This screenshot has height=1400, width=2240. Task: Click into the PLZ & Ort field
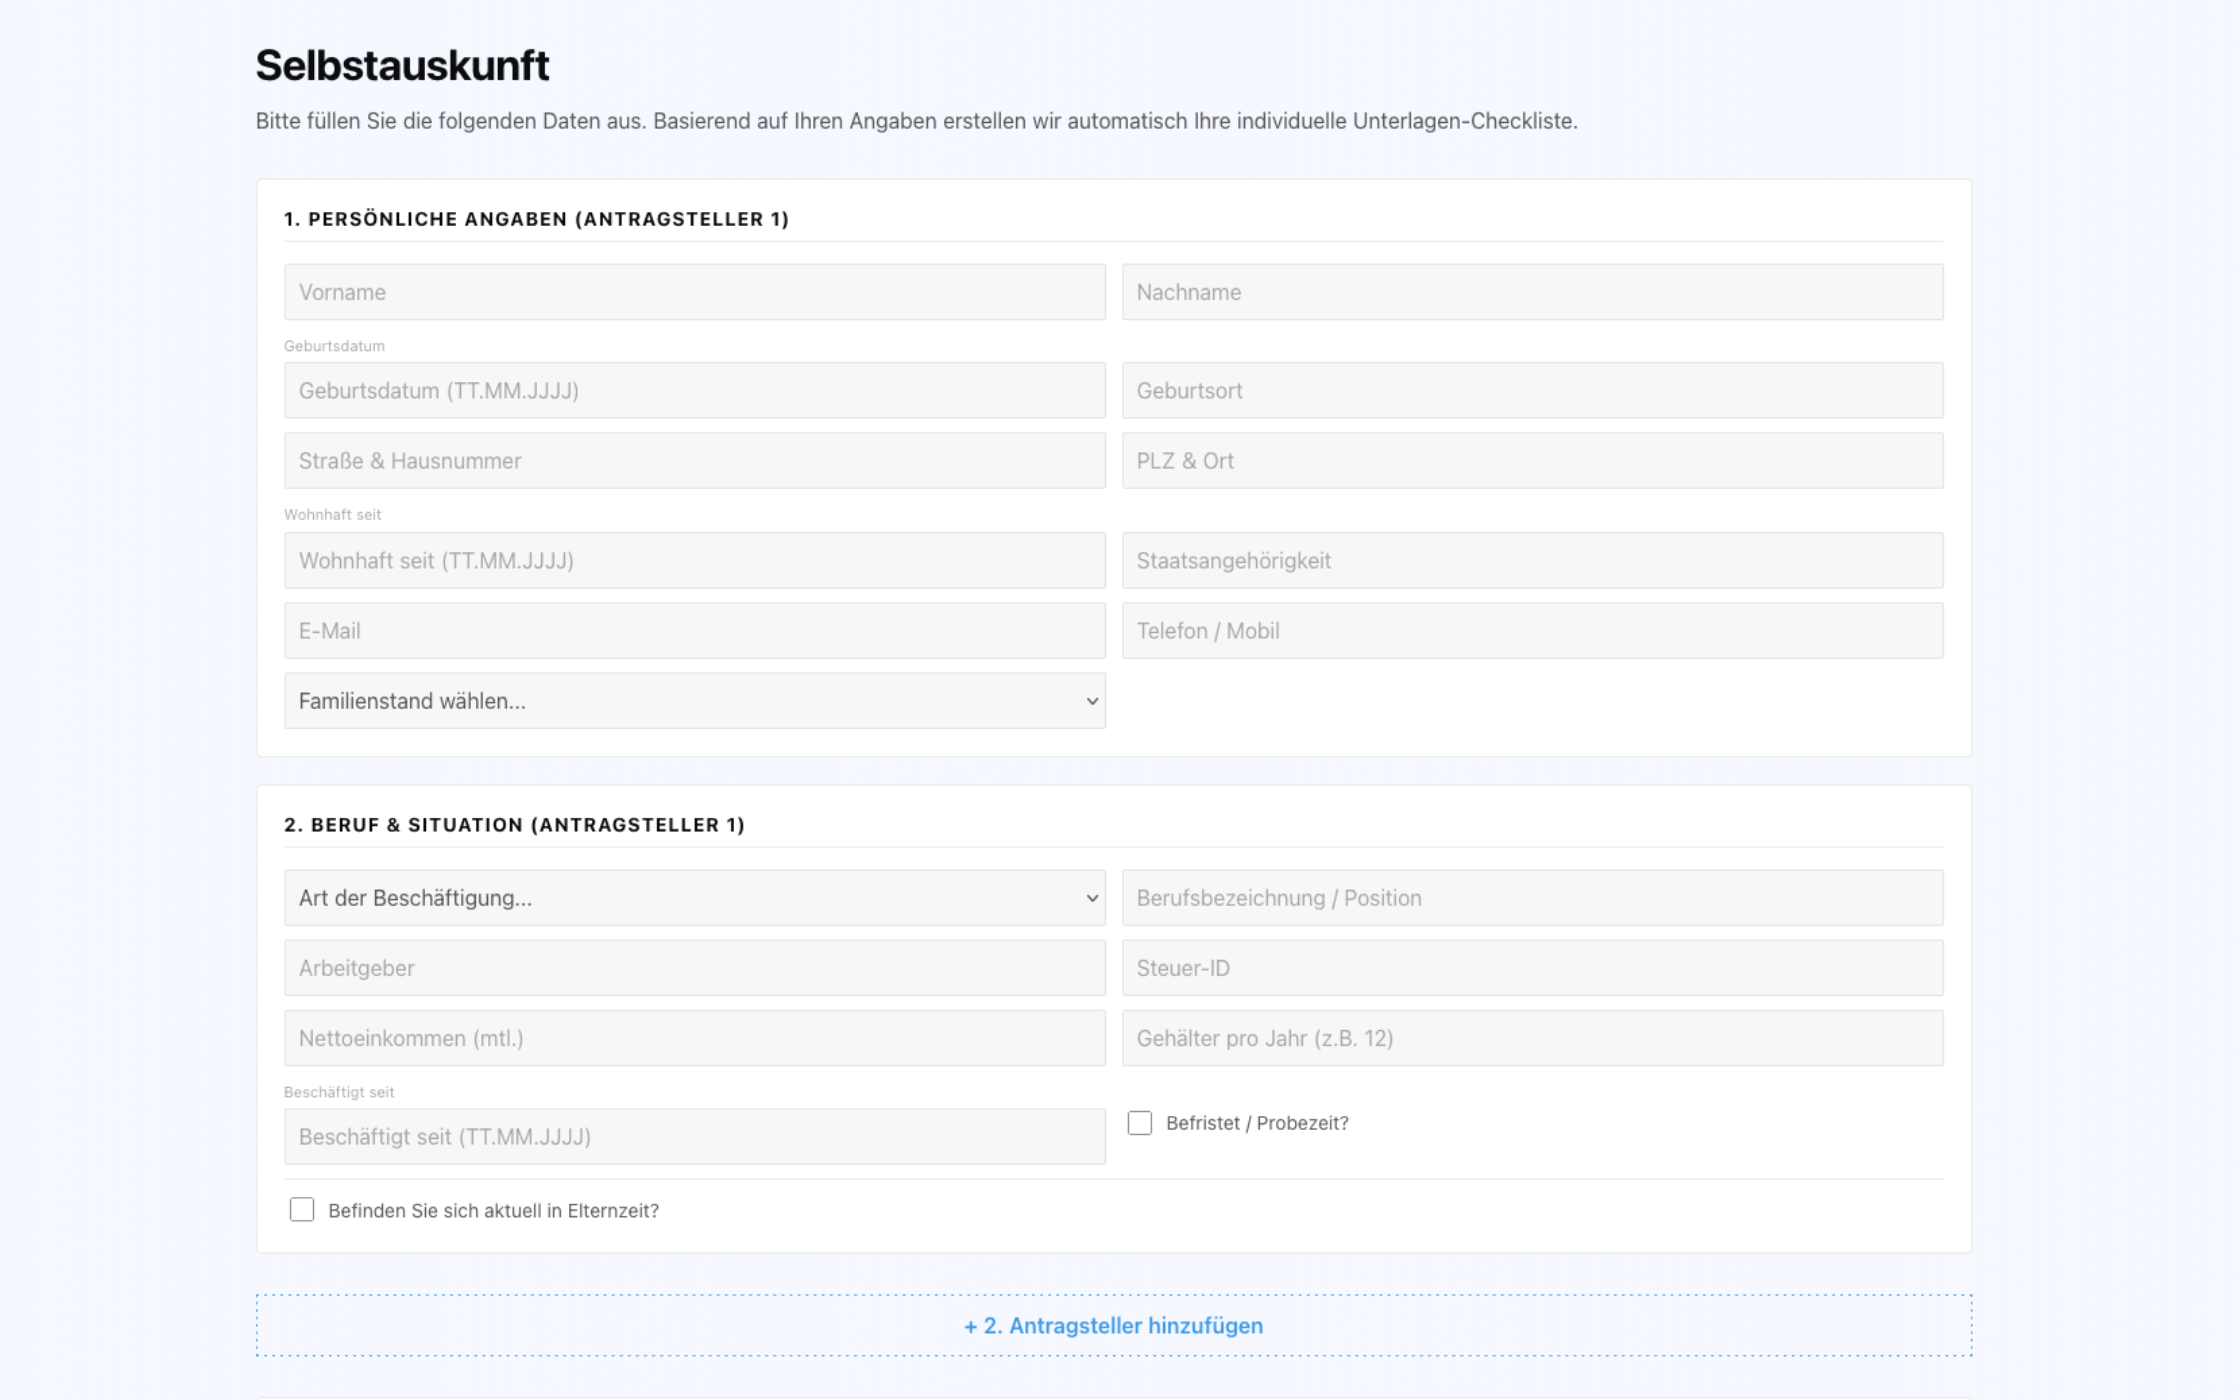coord(1534,460)
